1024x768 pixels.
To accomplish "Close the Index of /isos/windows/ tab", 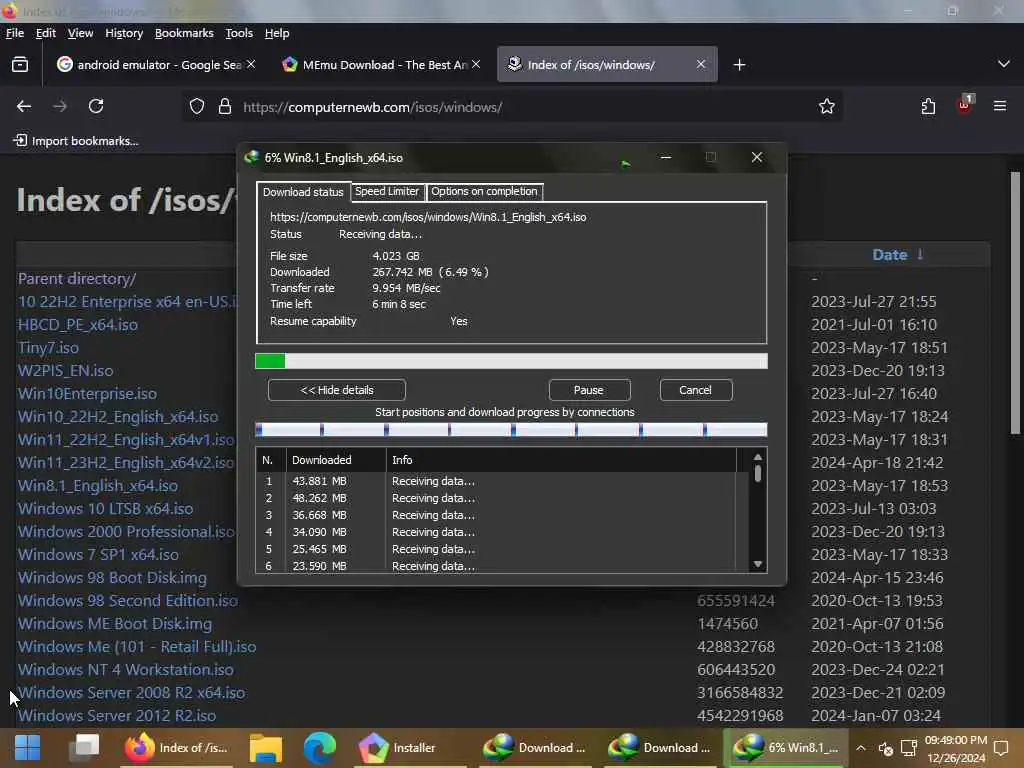I will [x=701, y=64].
